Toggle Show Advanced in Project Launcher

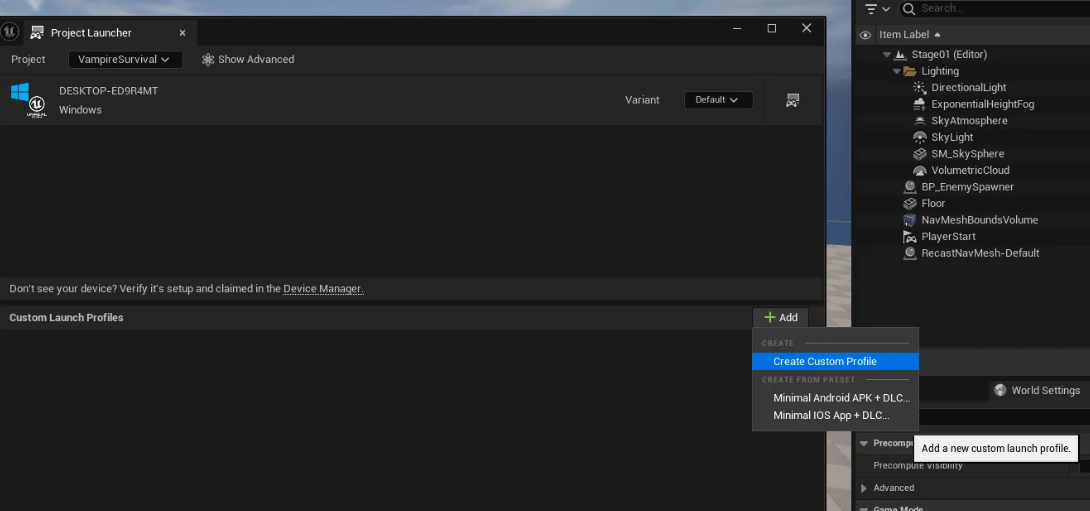(x=248, y=60)
